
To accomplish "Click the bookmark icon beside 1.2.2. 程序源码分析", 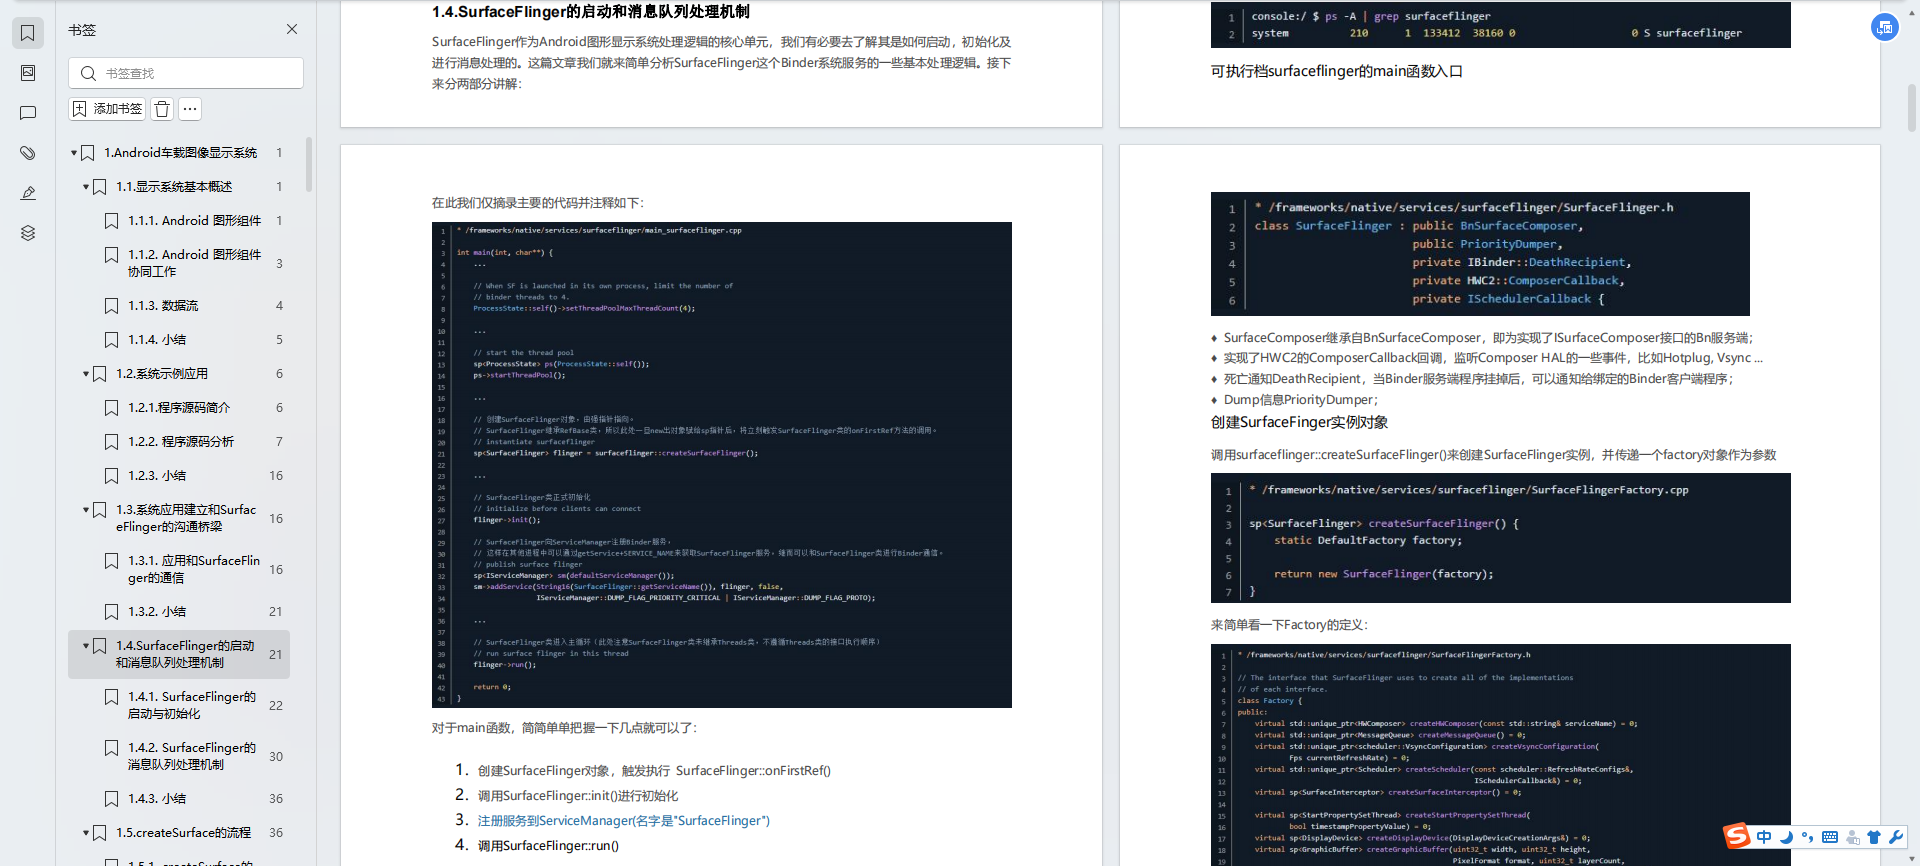I will 112,442.
